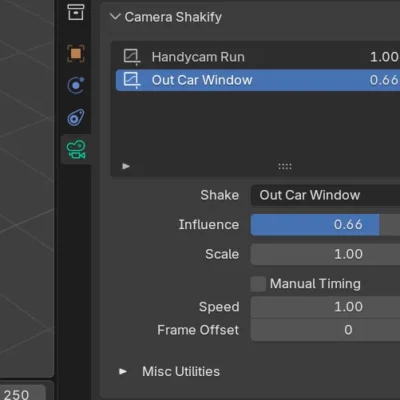Adjust the Influence slider
This screenshot has width=400, height=400.
pyautogui.click(x=325, y=225)
